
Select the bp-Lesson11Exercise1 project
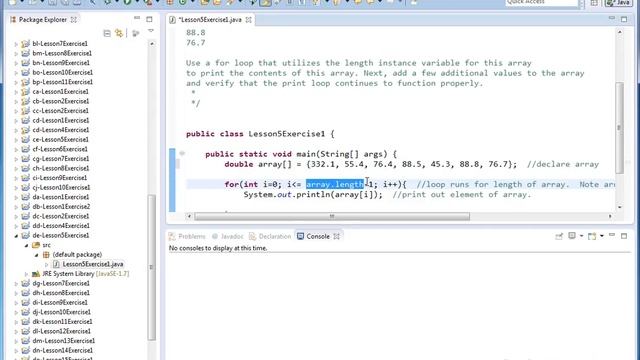click(62, 82)
